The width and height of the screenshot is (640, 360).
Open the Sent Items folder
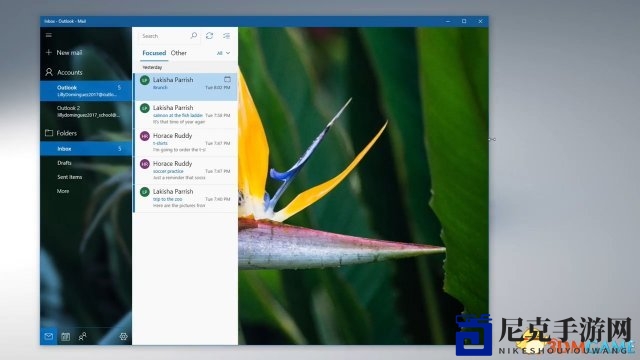click(69, 177)
